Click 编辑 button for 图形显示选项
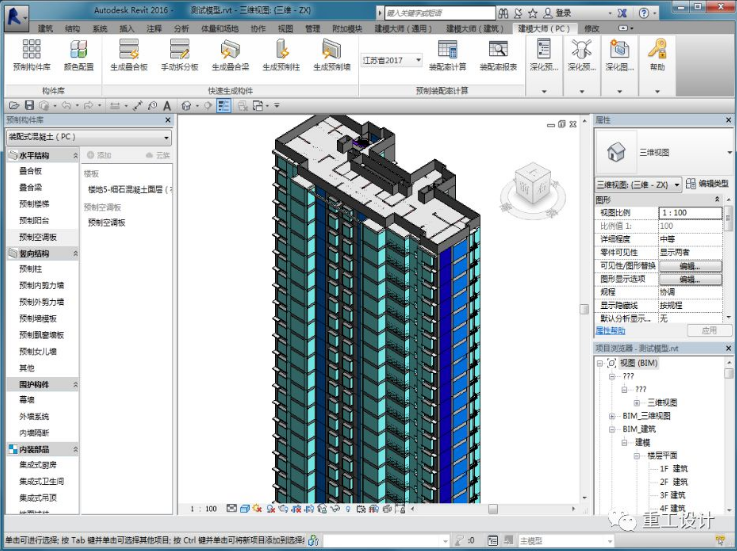 point(690,279)
